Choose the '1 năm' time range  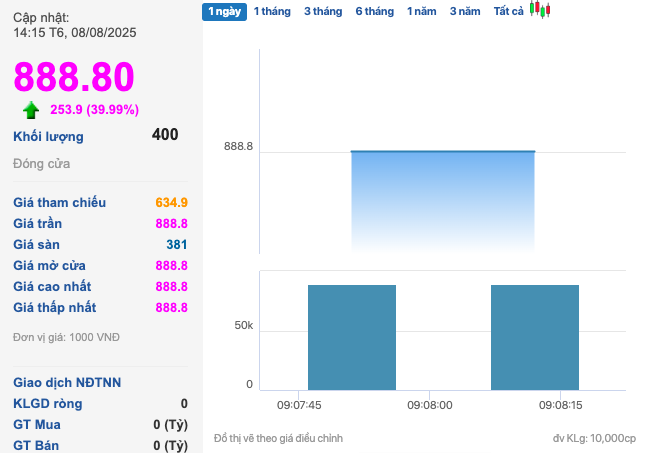pyautogui.click(x=421, y=12)
